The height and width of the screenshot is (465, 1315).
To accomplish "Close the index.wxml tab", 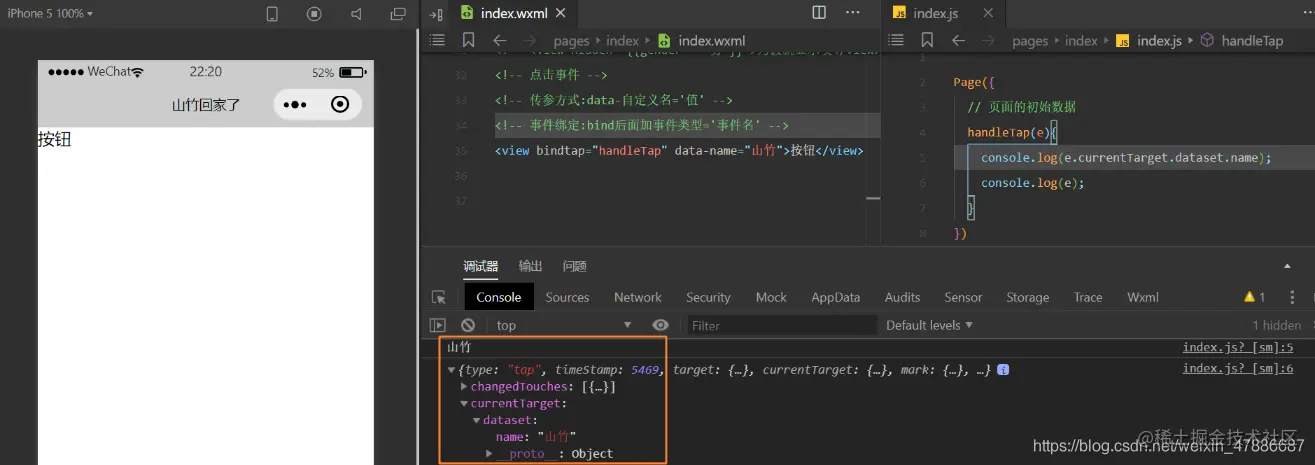I will pos(561,13).
